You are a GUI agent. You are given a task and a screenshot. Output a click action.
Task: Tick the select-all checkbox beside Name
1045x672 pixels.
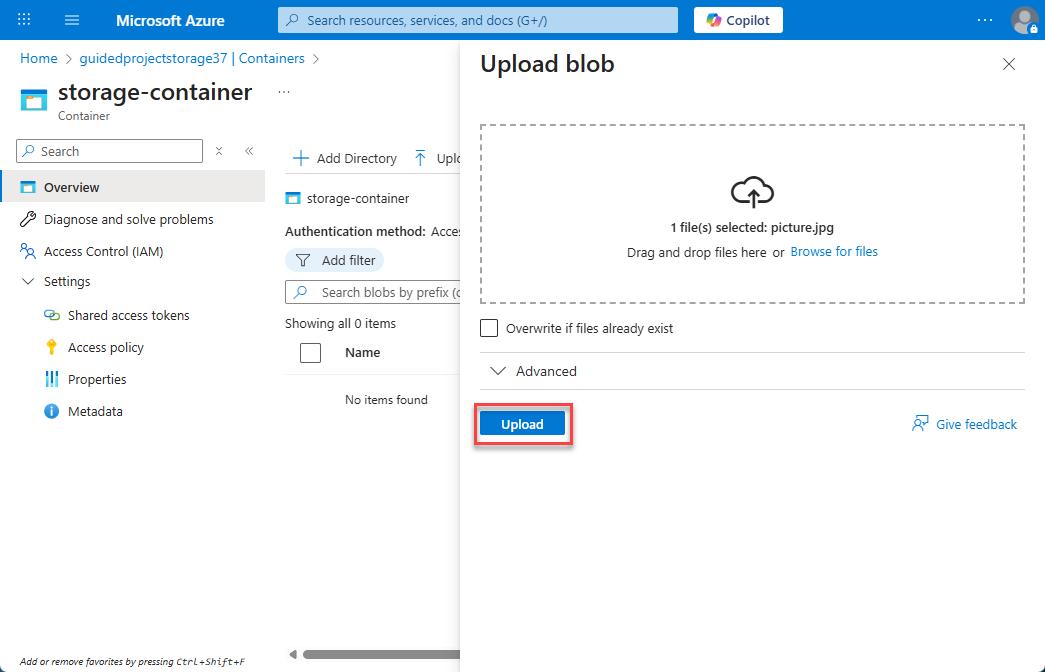311,353
